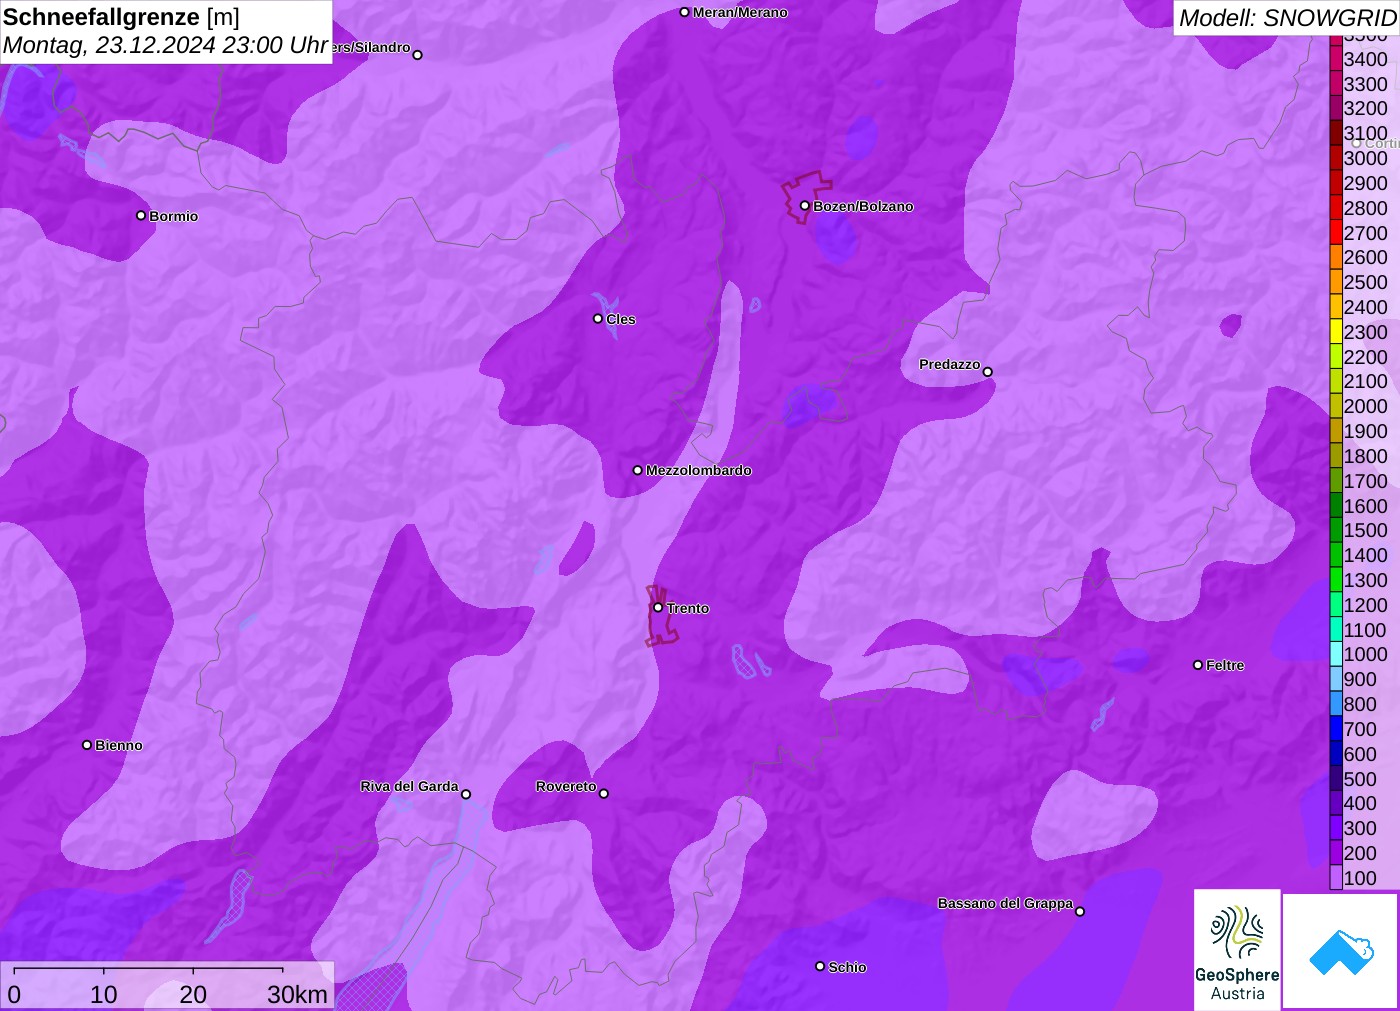Click the 1500 m green legend swatch
The image size is (1400, 1011).
coord(1336,530)
